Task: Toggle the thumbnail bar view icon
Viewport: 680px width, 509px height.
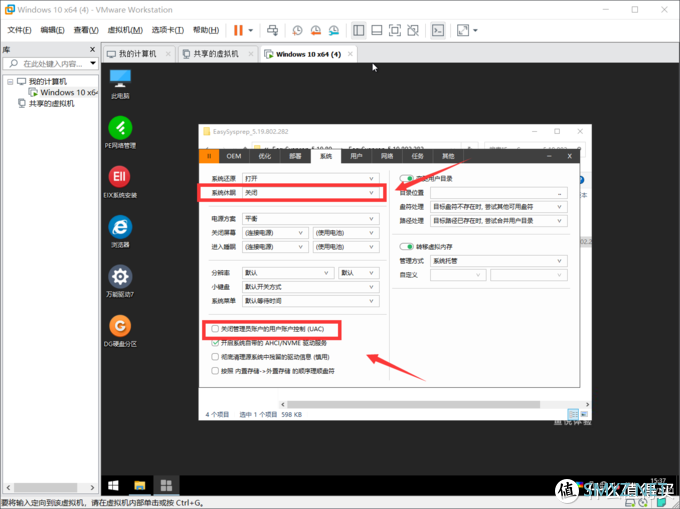Action: 377,30
